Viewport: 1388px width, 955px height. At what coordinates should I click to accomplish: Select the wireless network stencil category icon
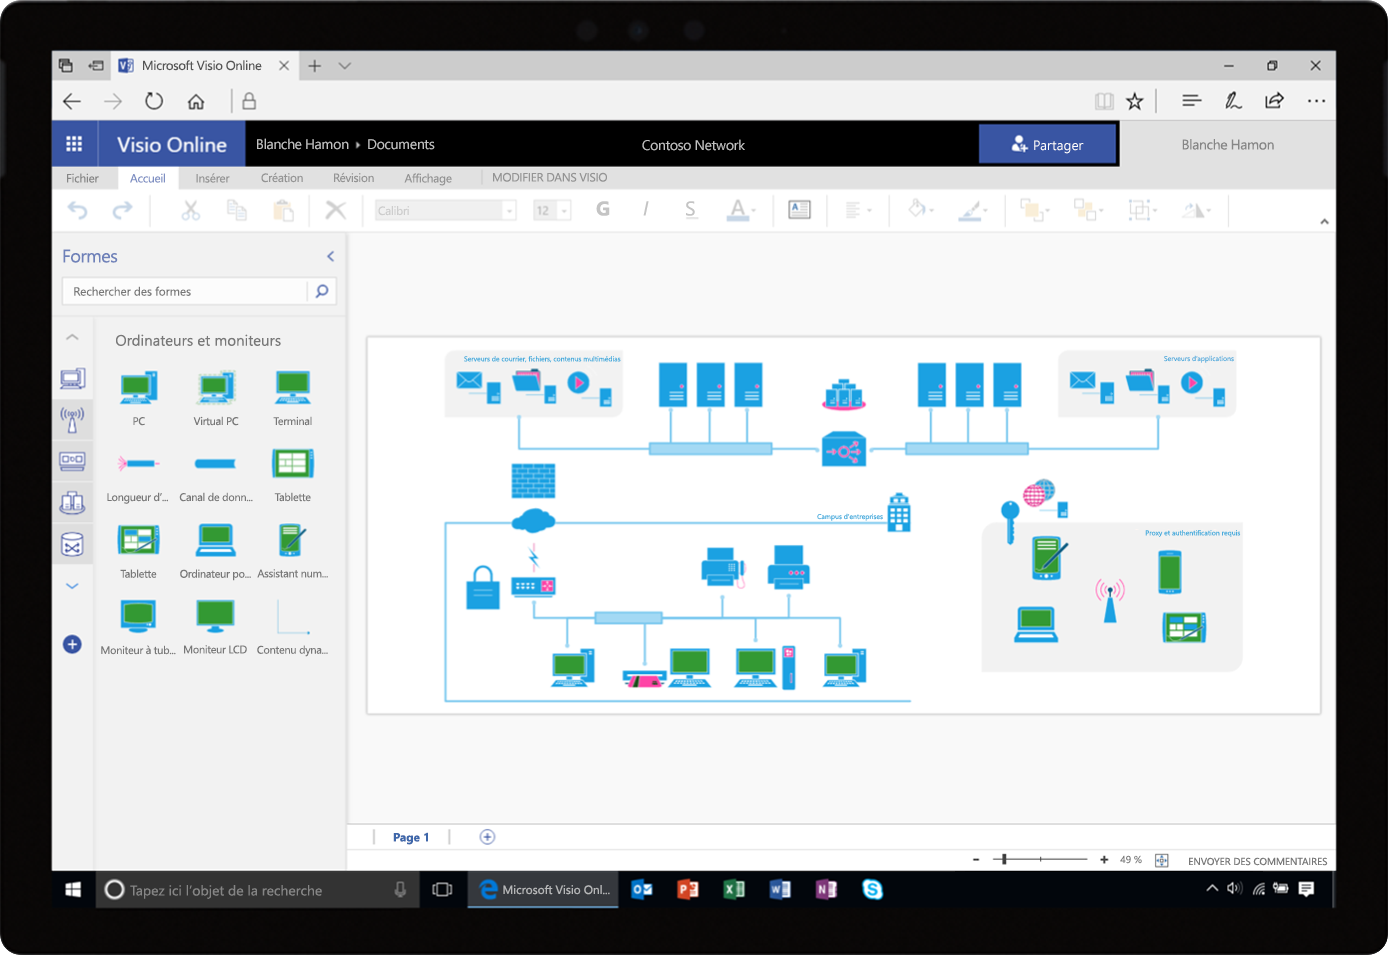[72, 420]
